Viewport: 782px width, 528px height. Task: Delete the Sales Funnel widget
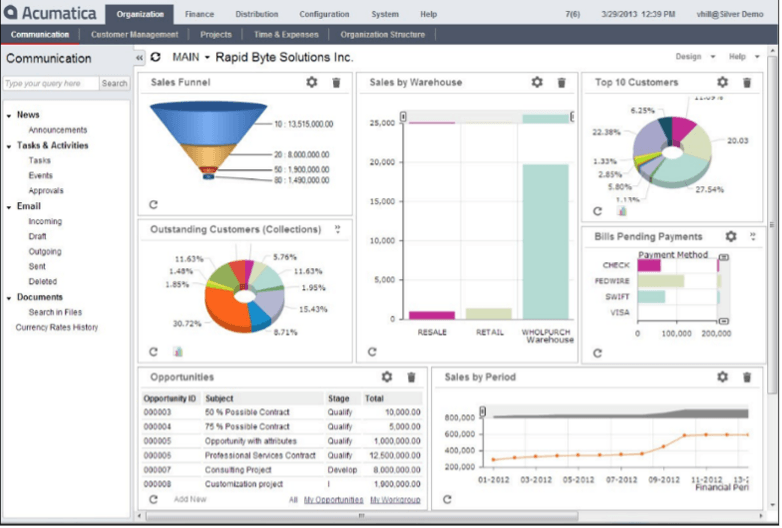coord(337,82)
